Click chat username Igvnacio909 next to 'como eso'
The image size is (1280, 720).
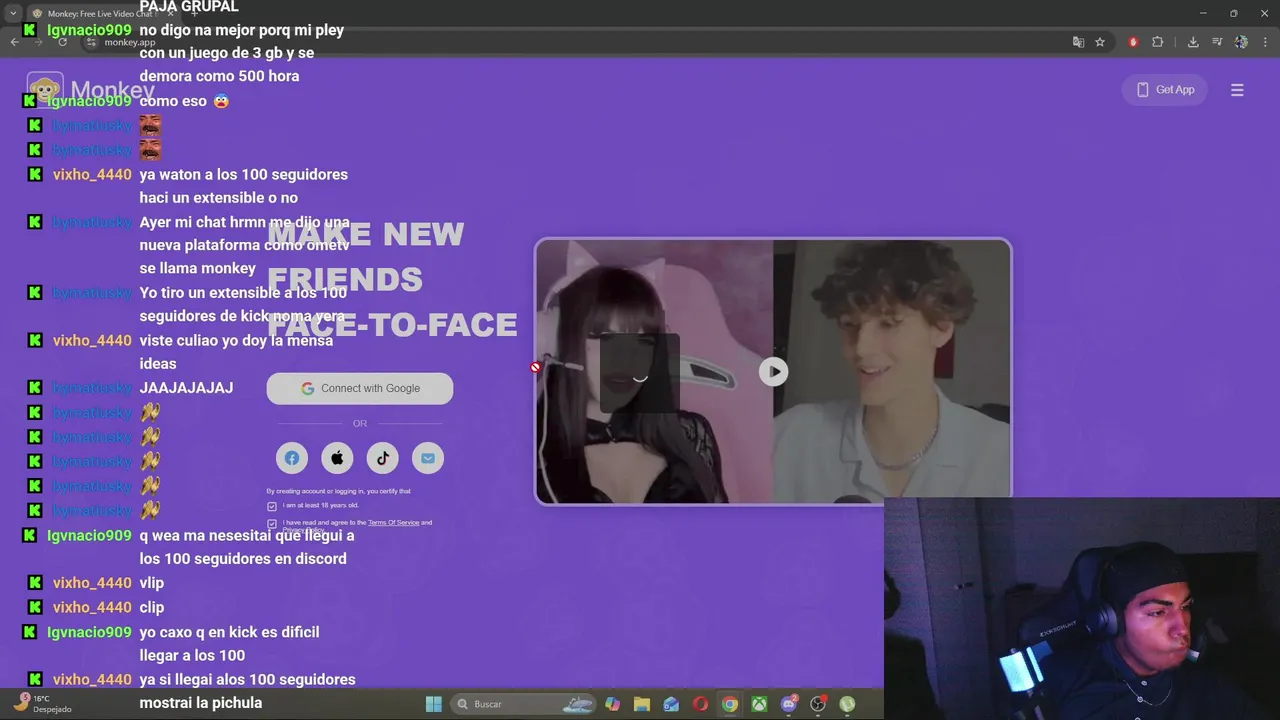pos(89,101)
